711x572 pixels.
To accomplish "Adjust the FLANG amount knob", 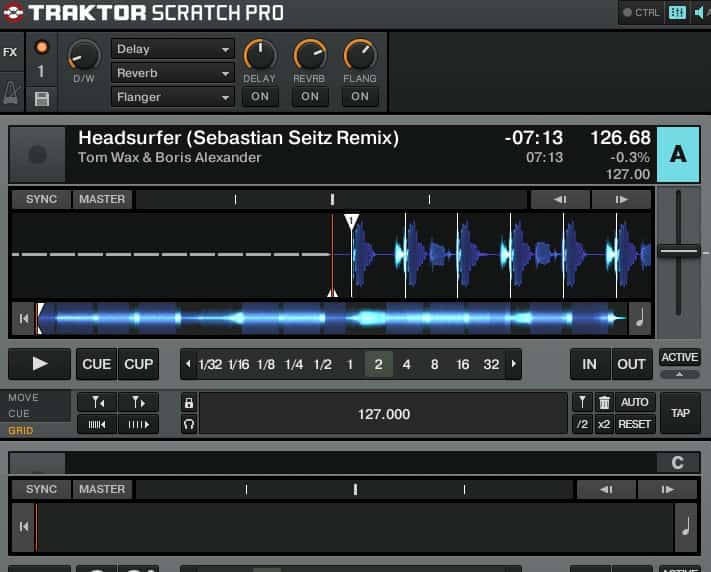I will click(360, 55).
